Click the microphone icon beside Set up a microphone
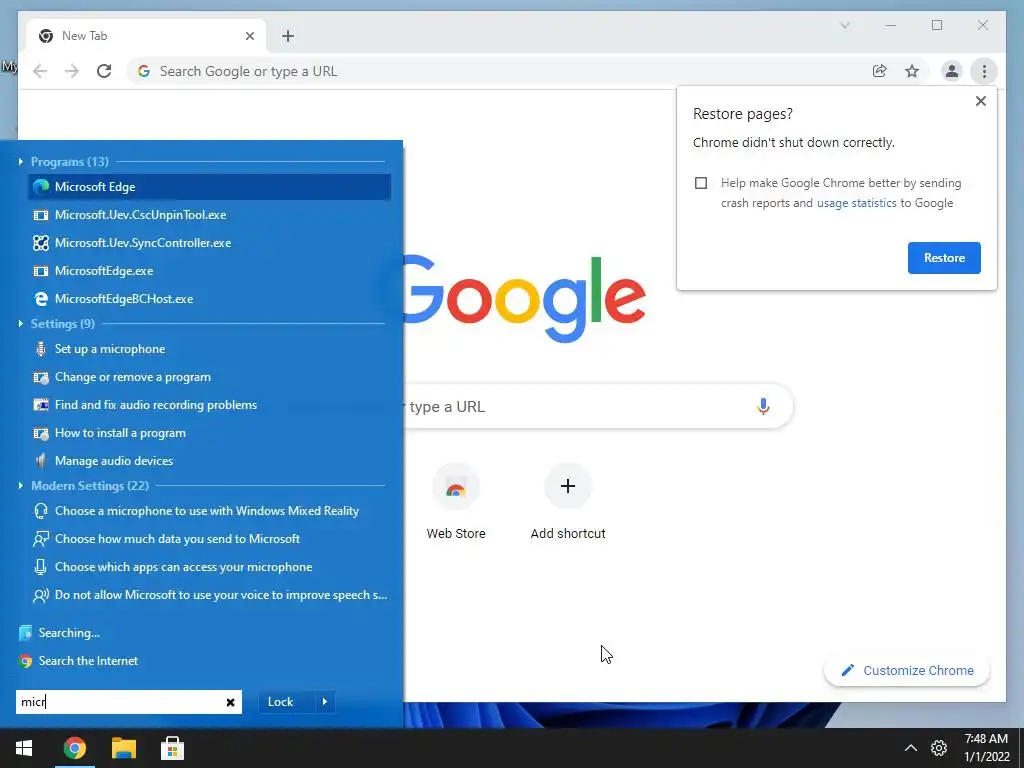 pyautogui.click(x=40, y=349)
